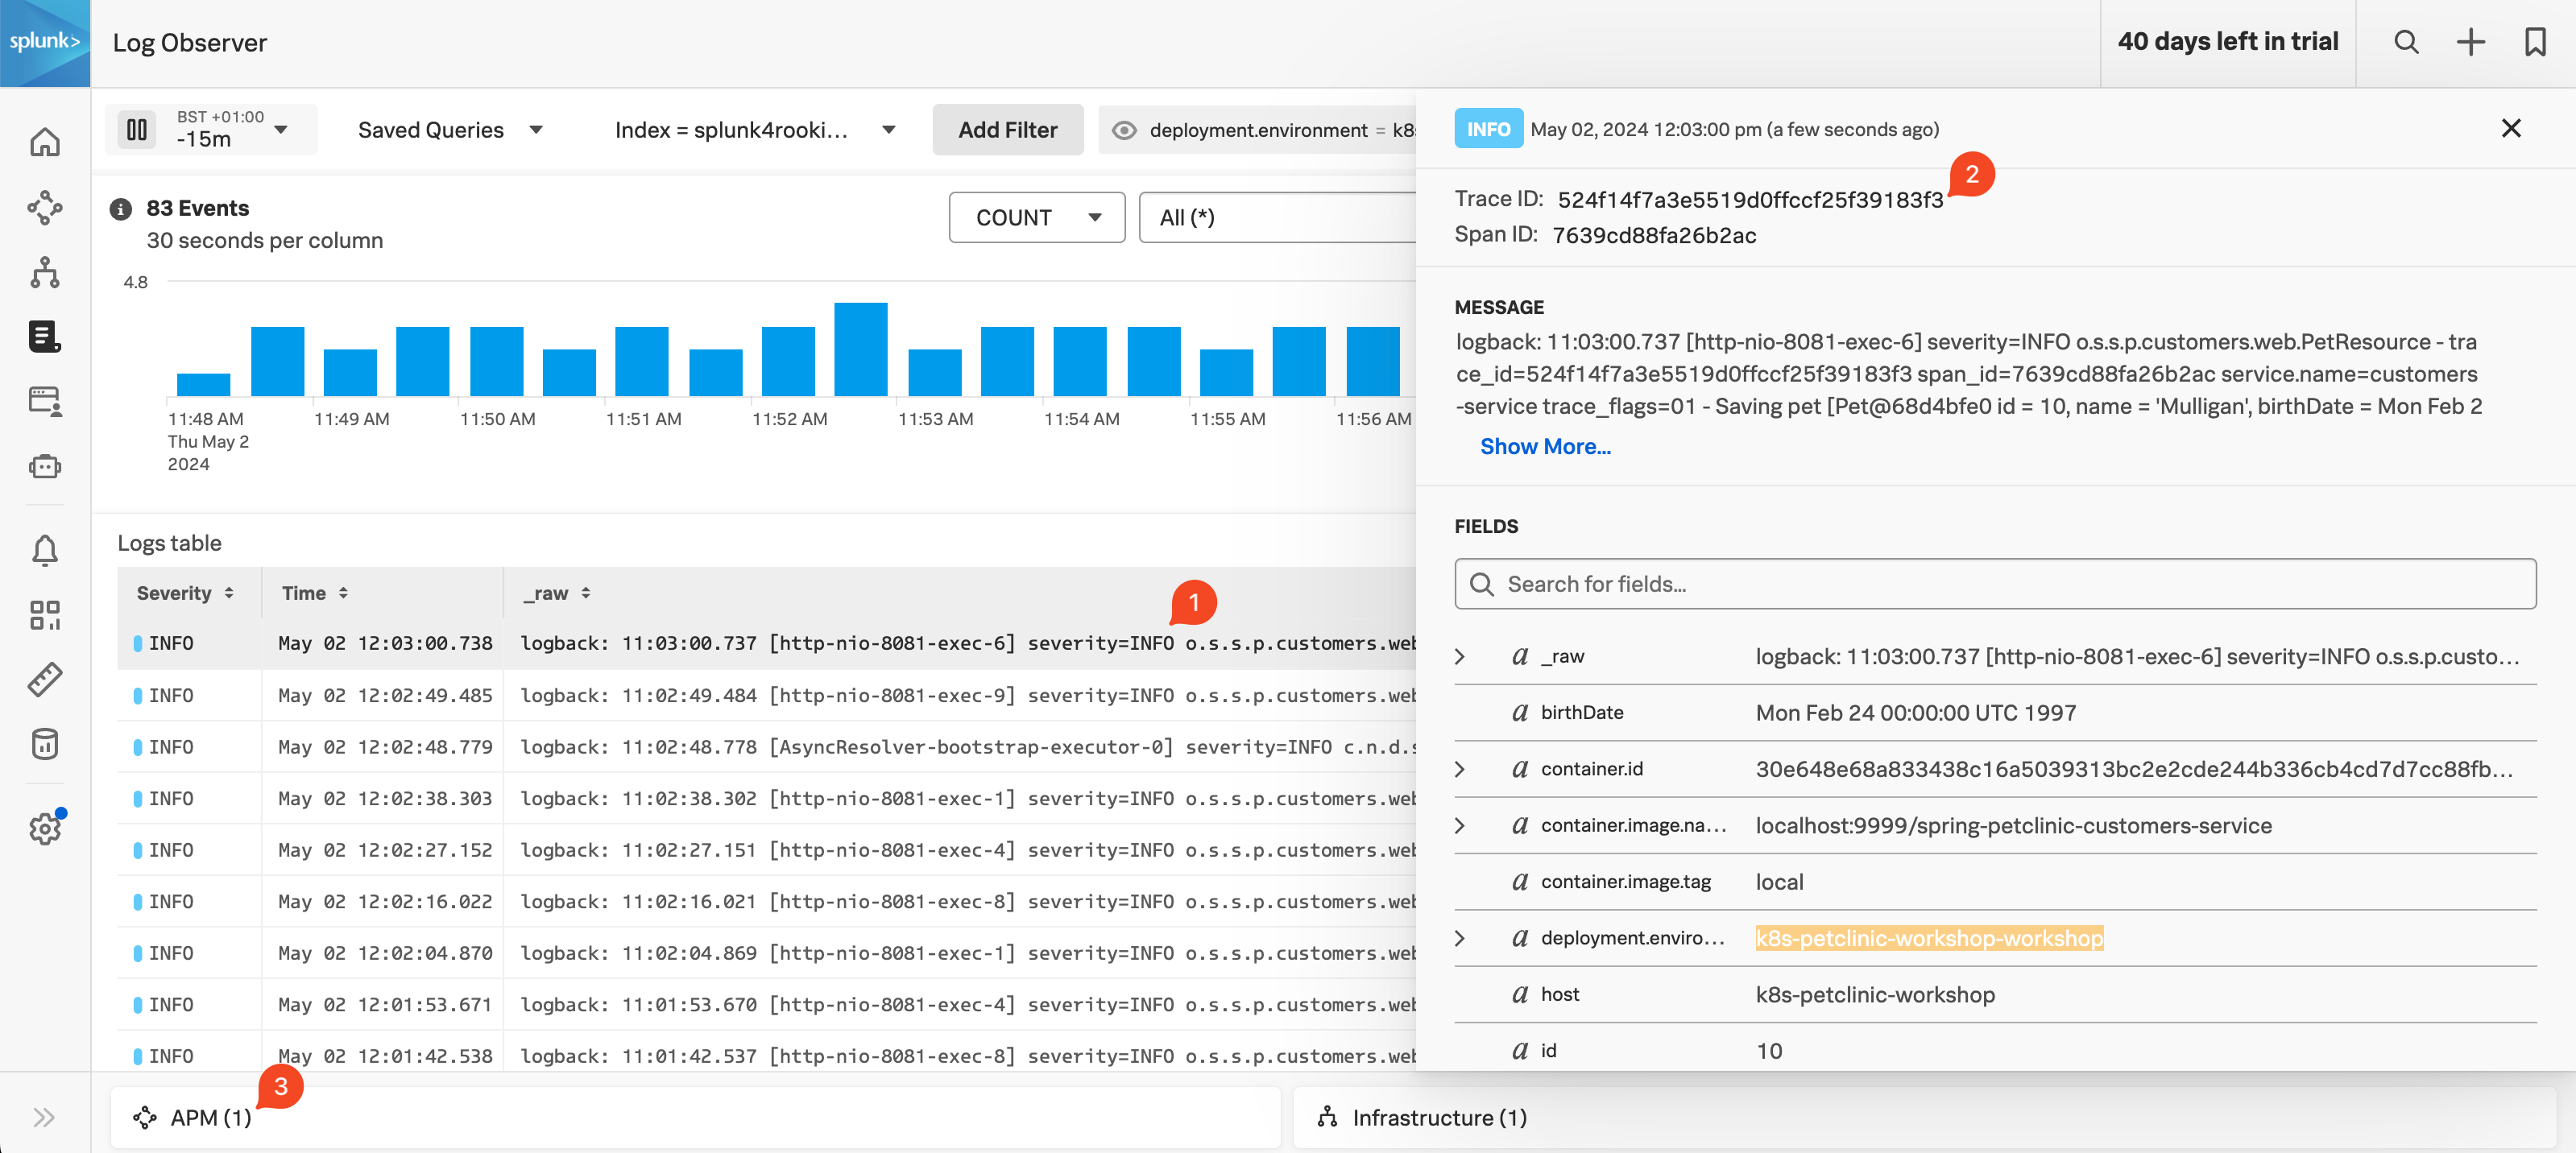
Task: Open Index = splunk4rooki dropdown
Action: click(754, 130)
